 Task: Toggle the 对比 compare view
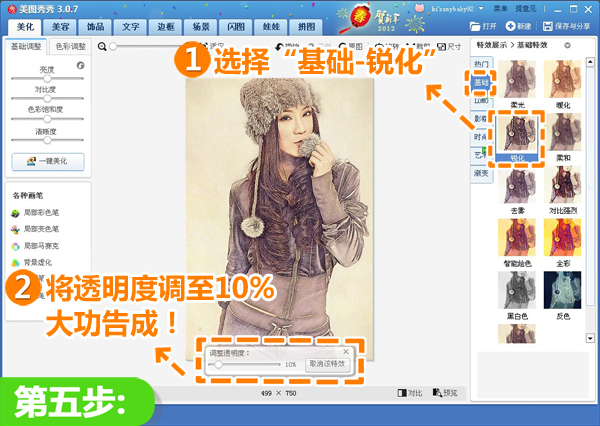pyautogui.click(x=410, y=393)
